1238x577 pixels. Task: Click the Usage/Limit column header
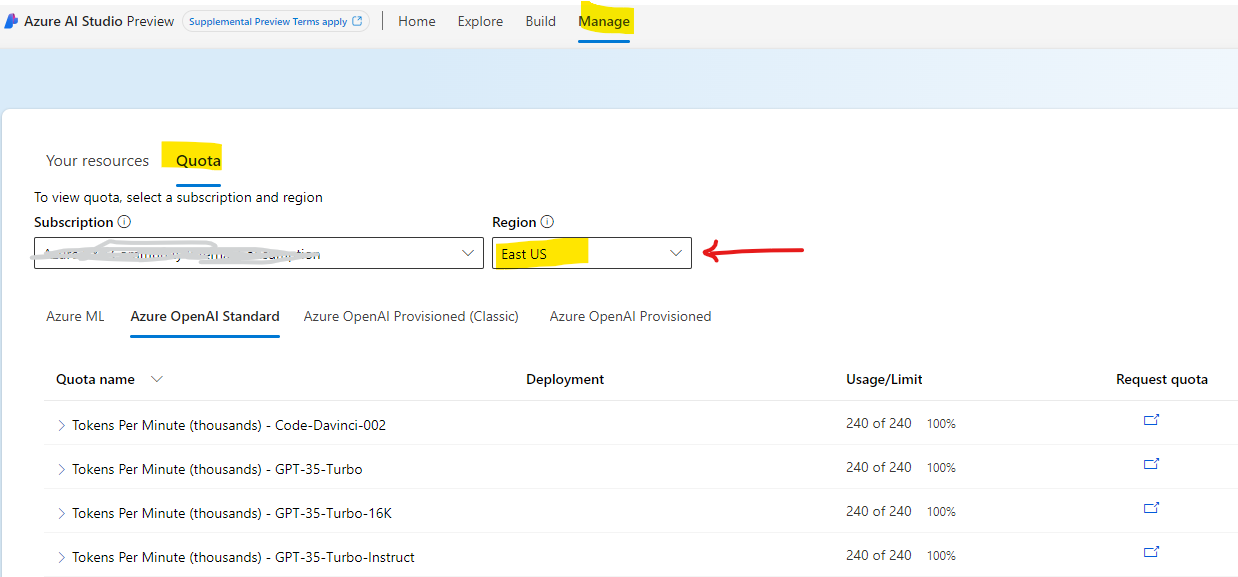[x=884, y=379]
